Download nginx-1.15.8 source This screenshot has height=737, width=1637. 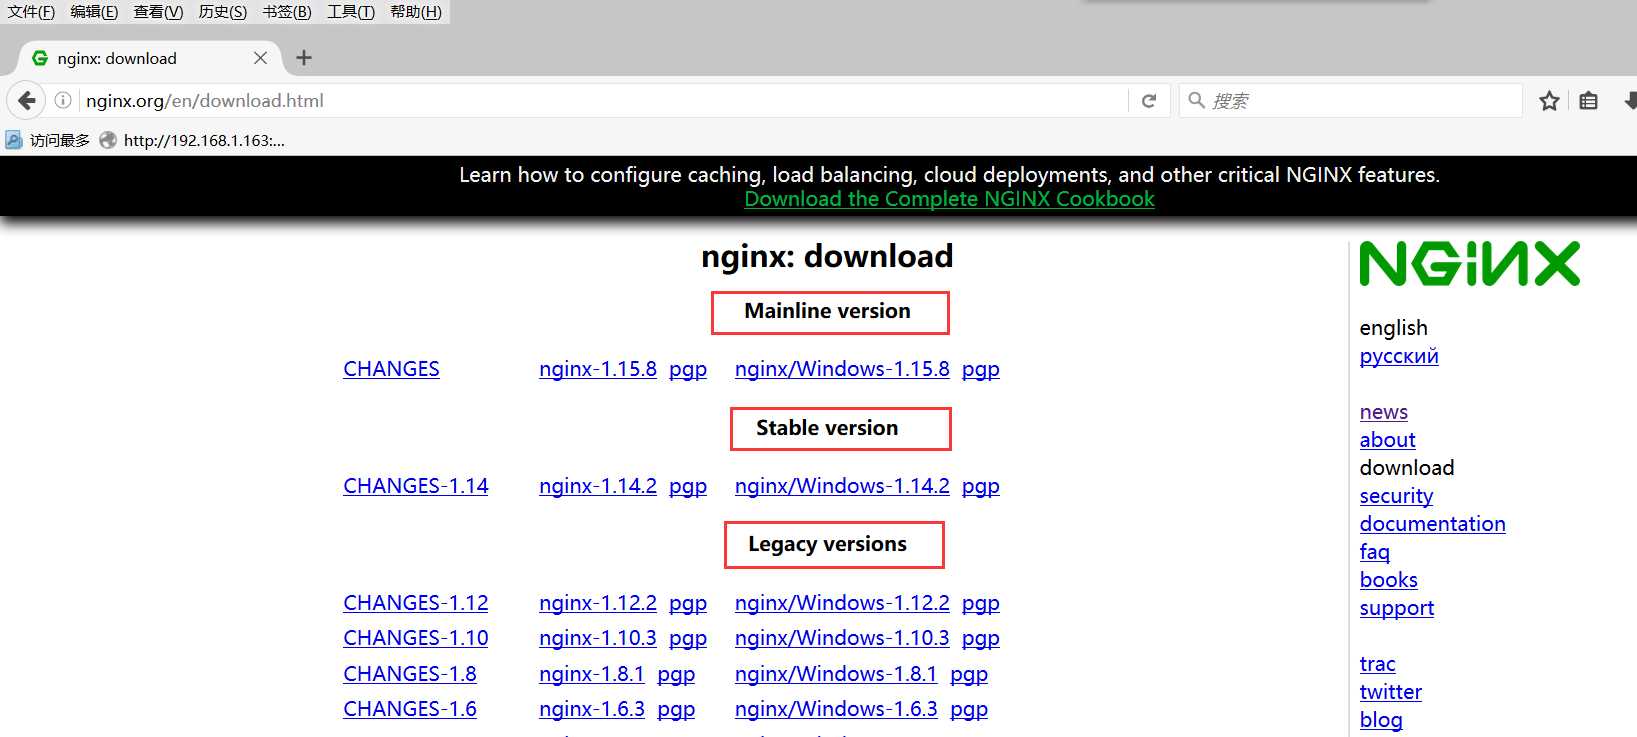tap(598, 369)
